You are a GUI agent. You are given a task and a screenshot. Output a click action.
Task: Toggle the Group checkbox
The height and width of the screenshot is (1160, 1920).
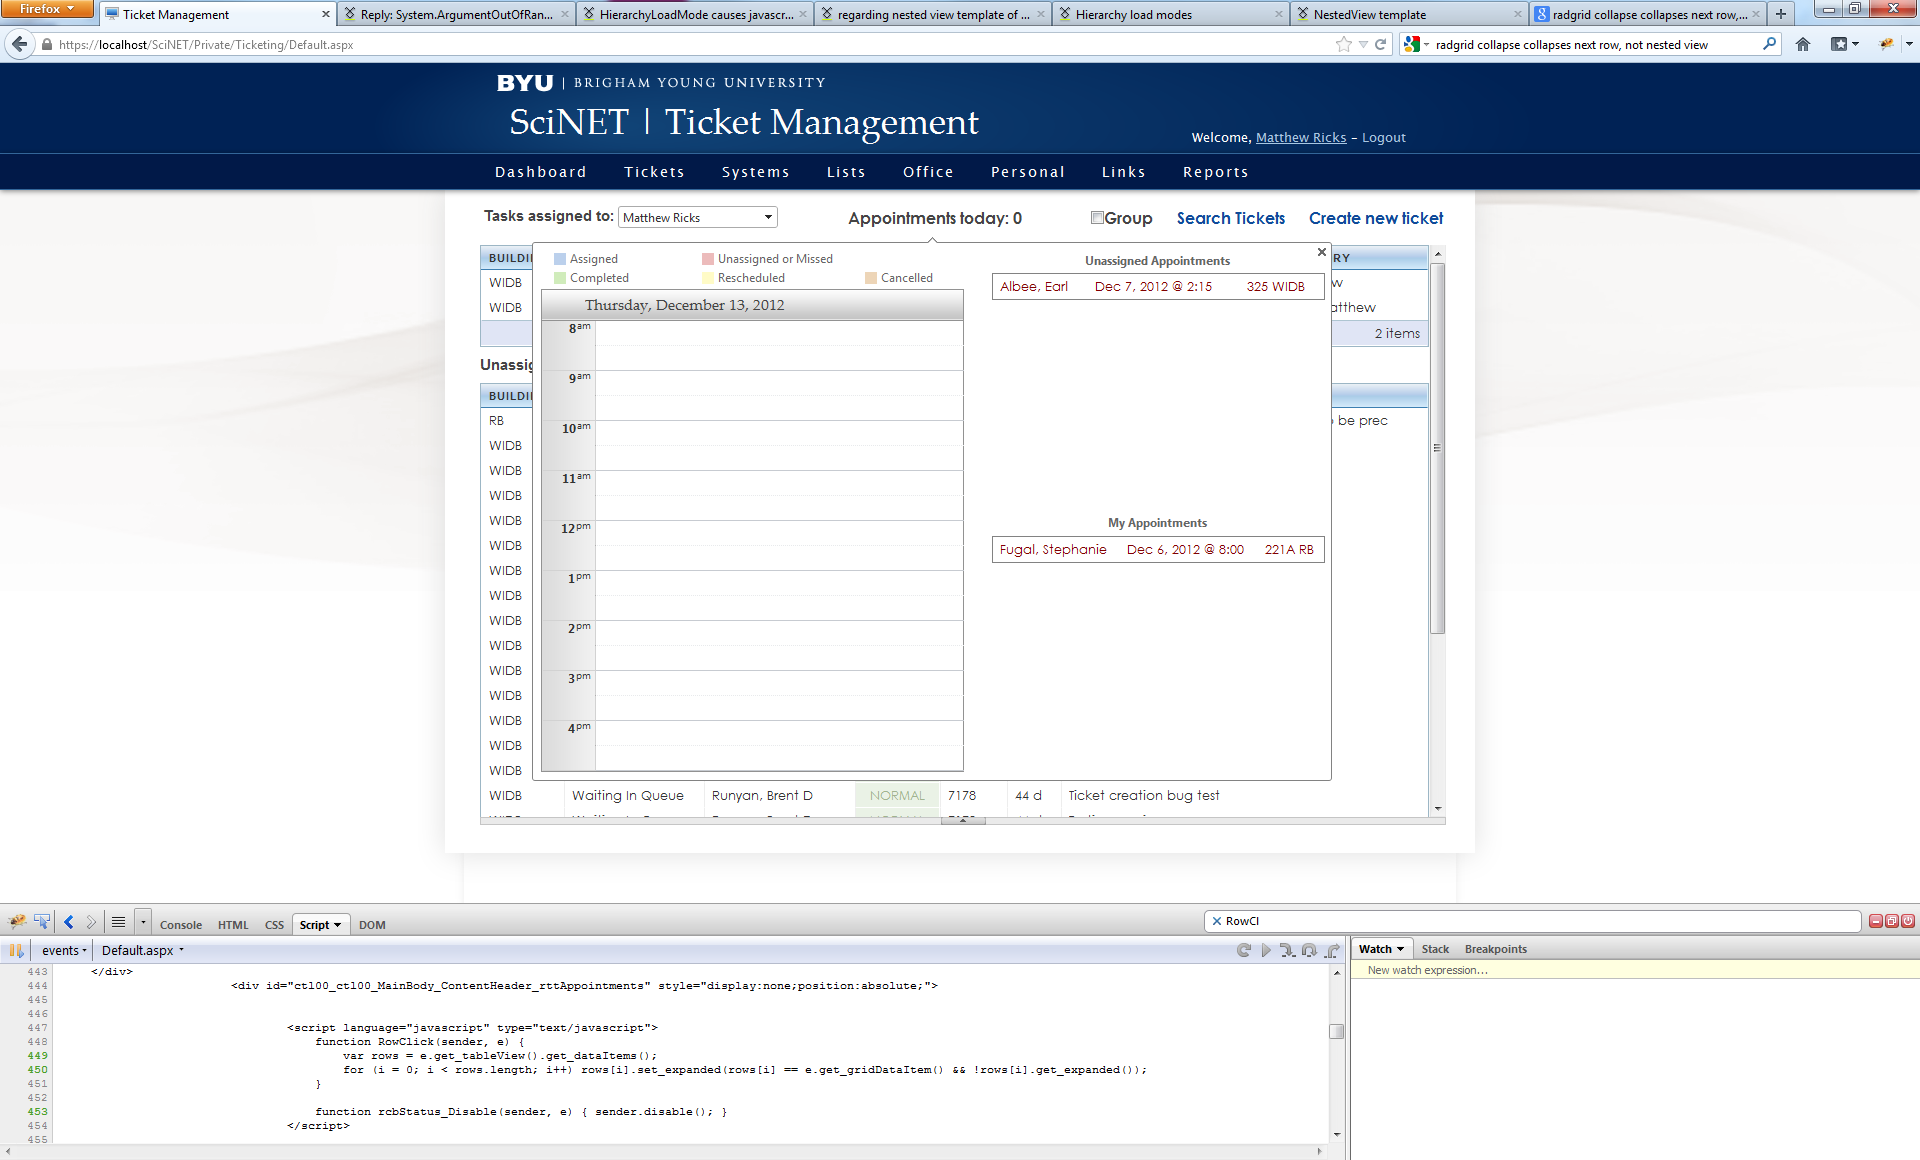1097,218
